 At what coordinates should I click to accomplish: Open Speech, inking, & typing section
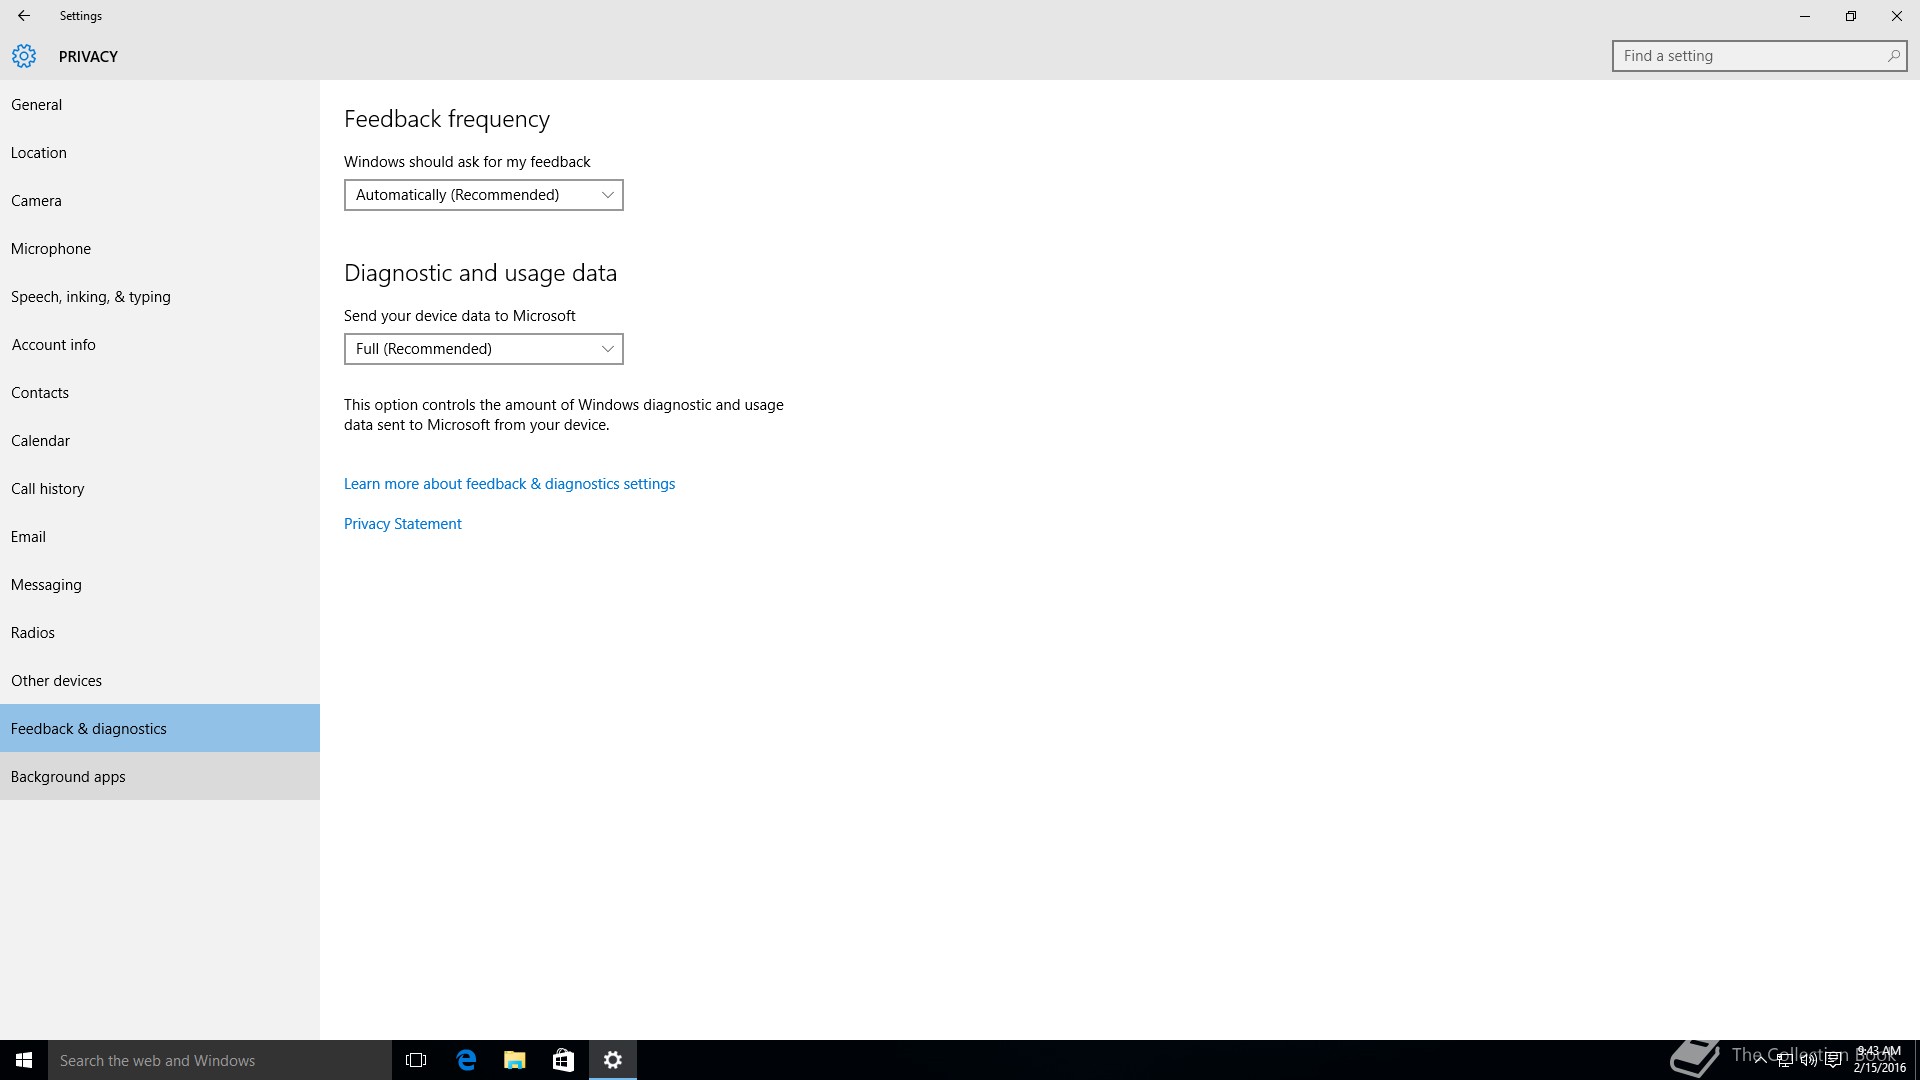[91, 297]
